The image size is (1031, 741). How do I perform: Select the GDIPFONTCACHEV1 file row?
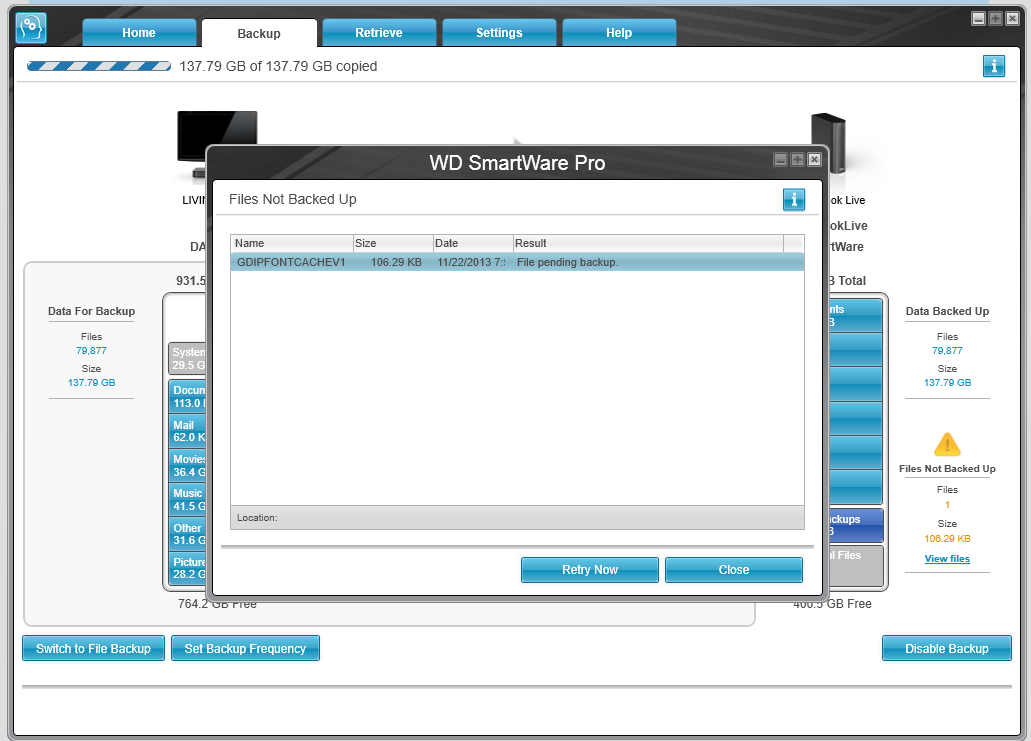[517, 262]
